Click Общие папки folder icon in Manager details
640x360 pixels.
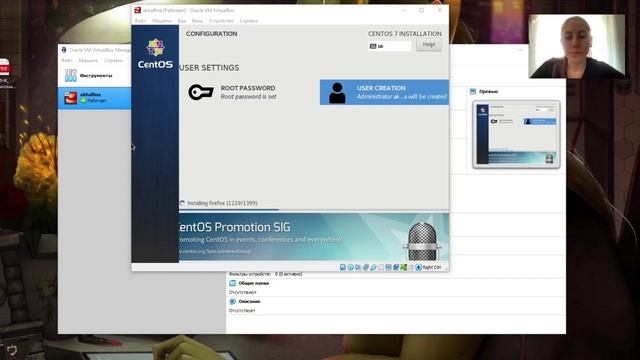point(232,283)
